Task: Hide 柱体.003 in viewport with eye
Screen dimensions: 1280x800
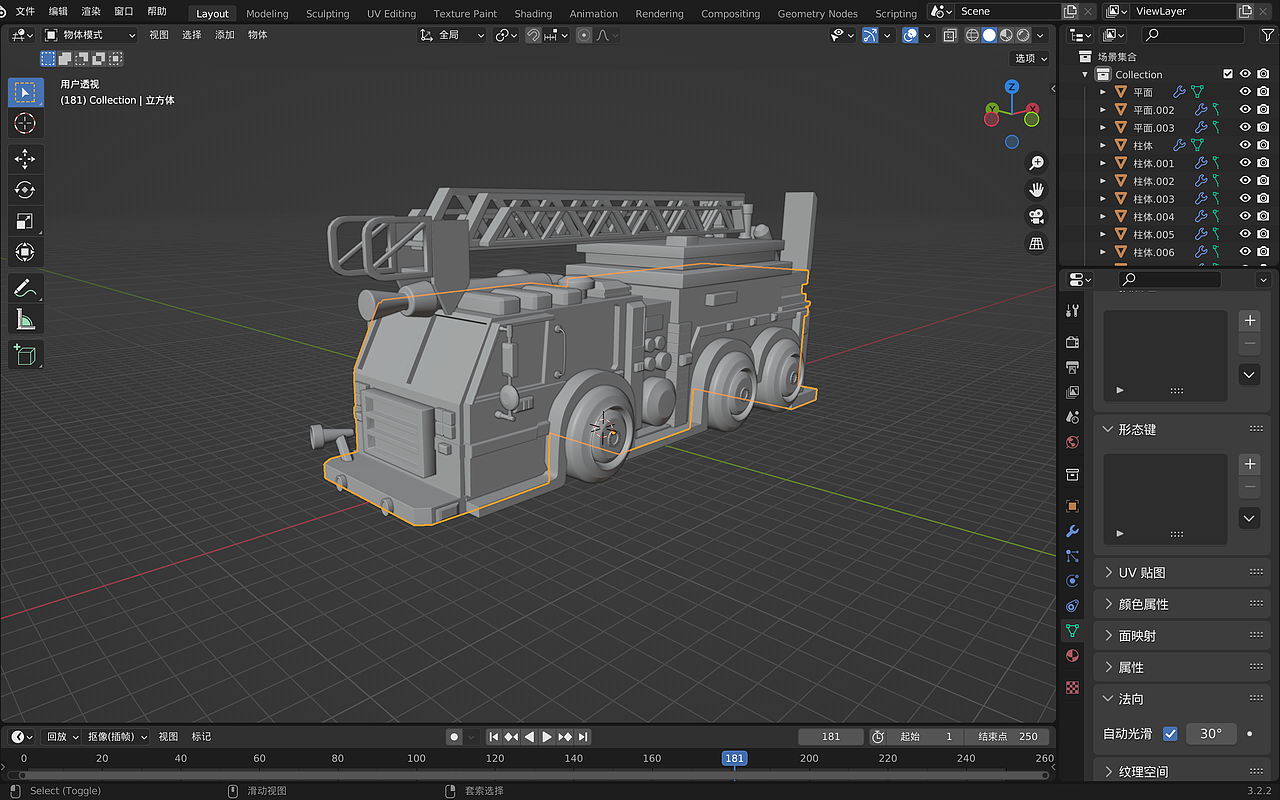Action: [1245, 199]
